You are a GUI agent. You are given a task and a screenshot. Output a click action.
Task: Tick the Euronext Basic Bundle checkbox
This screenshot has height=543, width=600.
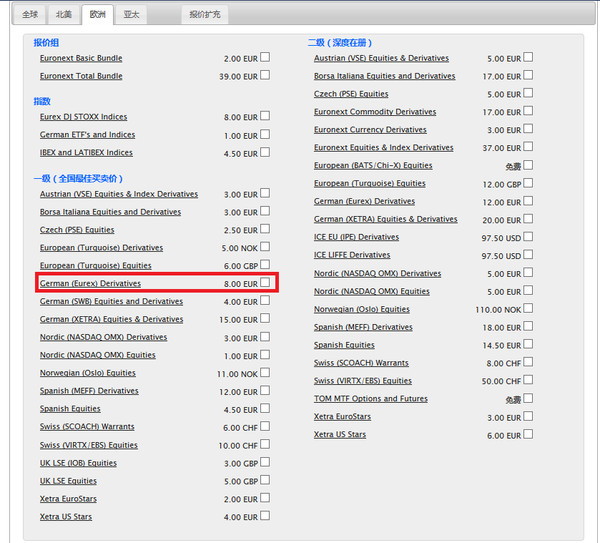[265, 57]
